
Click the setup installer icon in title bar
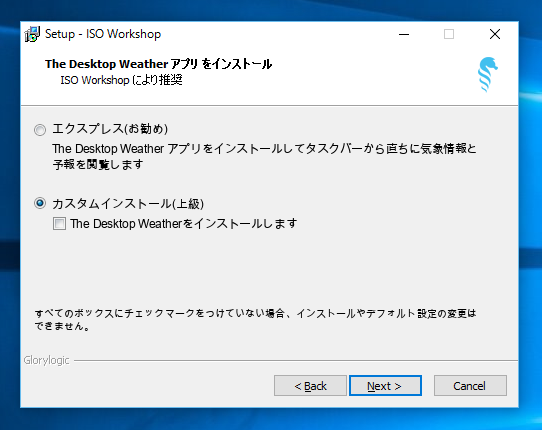(32, 34)
